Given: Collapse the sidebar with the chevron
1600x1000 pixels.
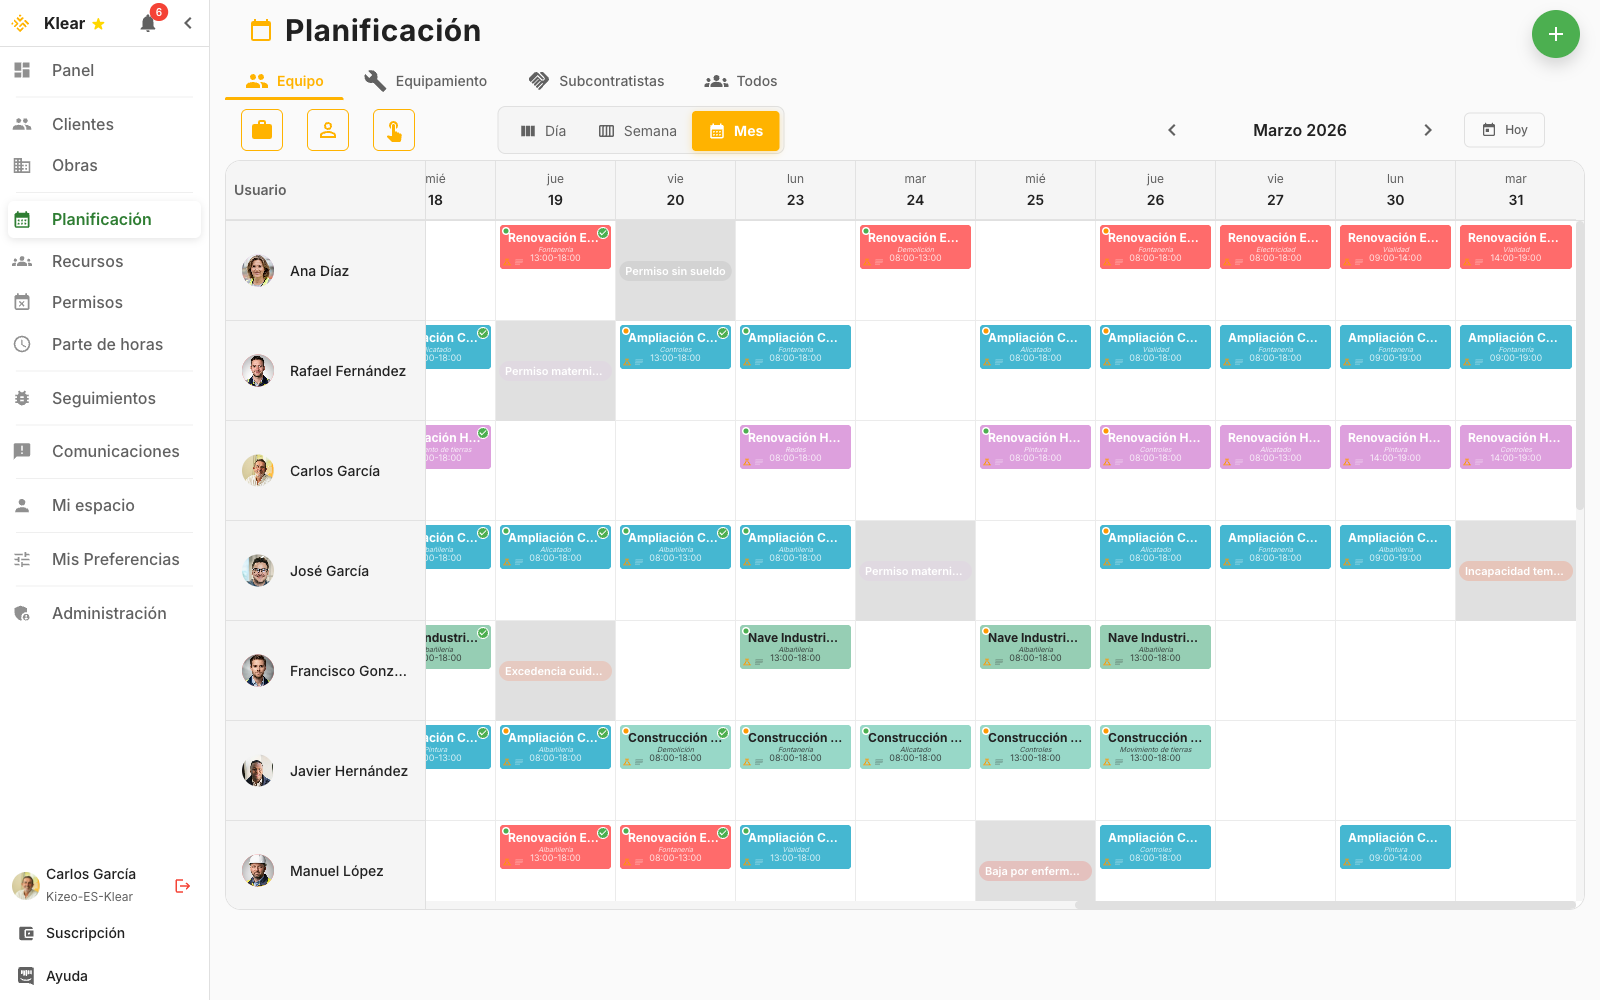Looking at the screenshot, I should coord(188,22).
